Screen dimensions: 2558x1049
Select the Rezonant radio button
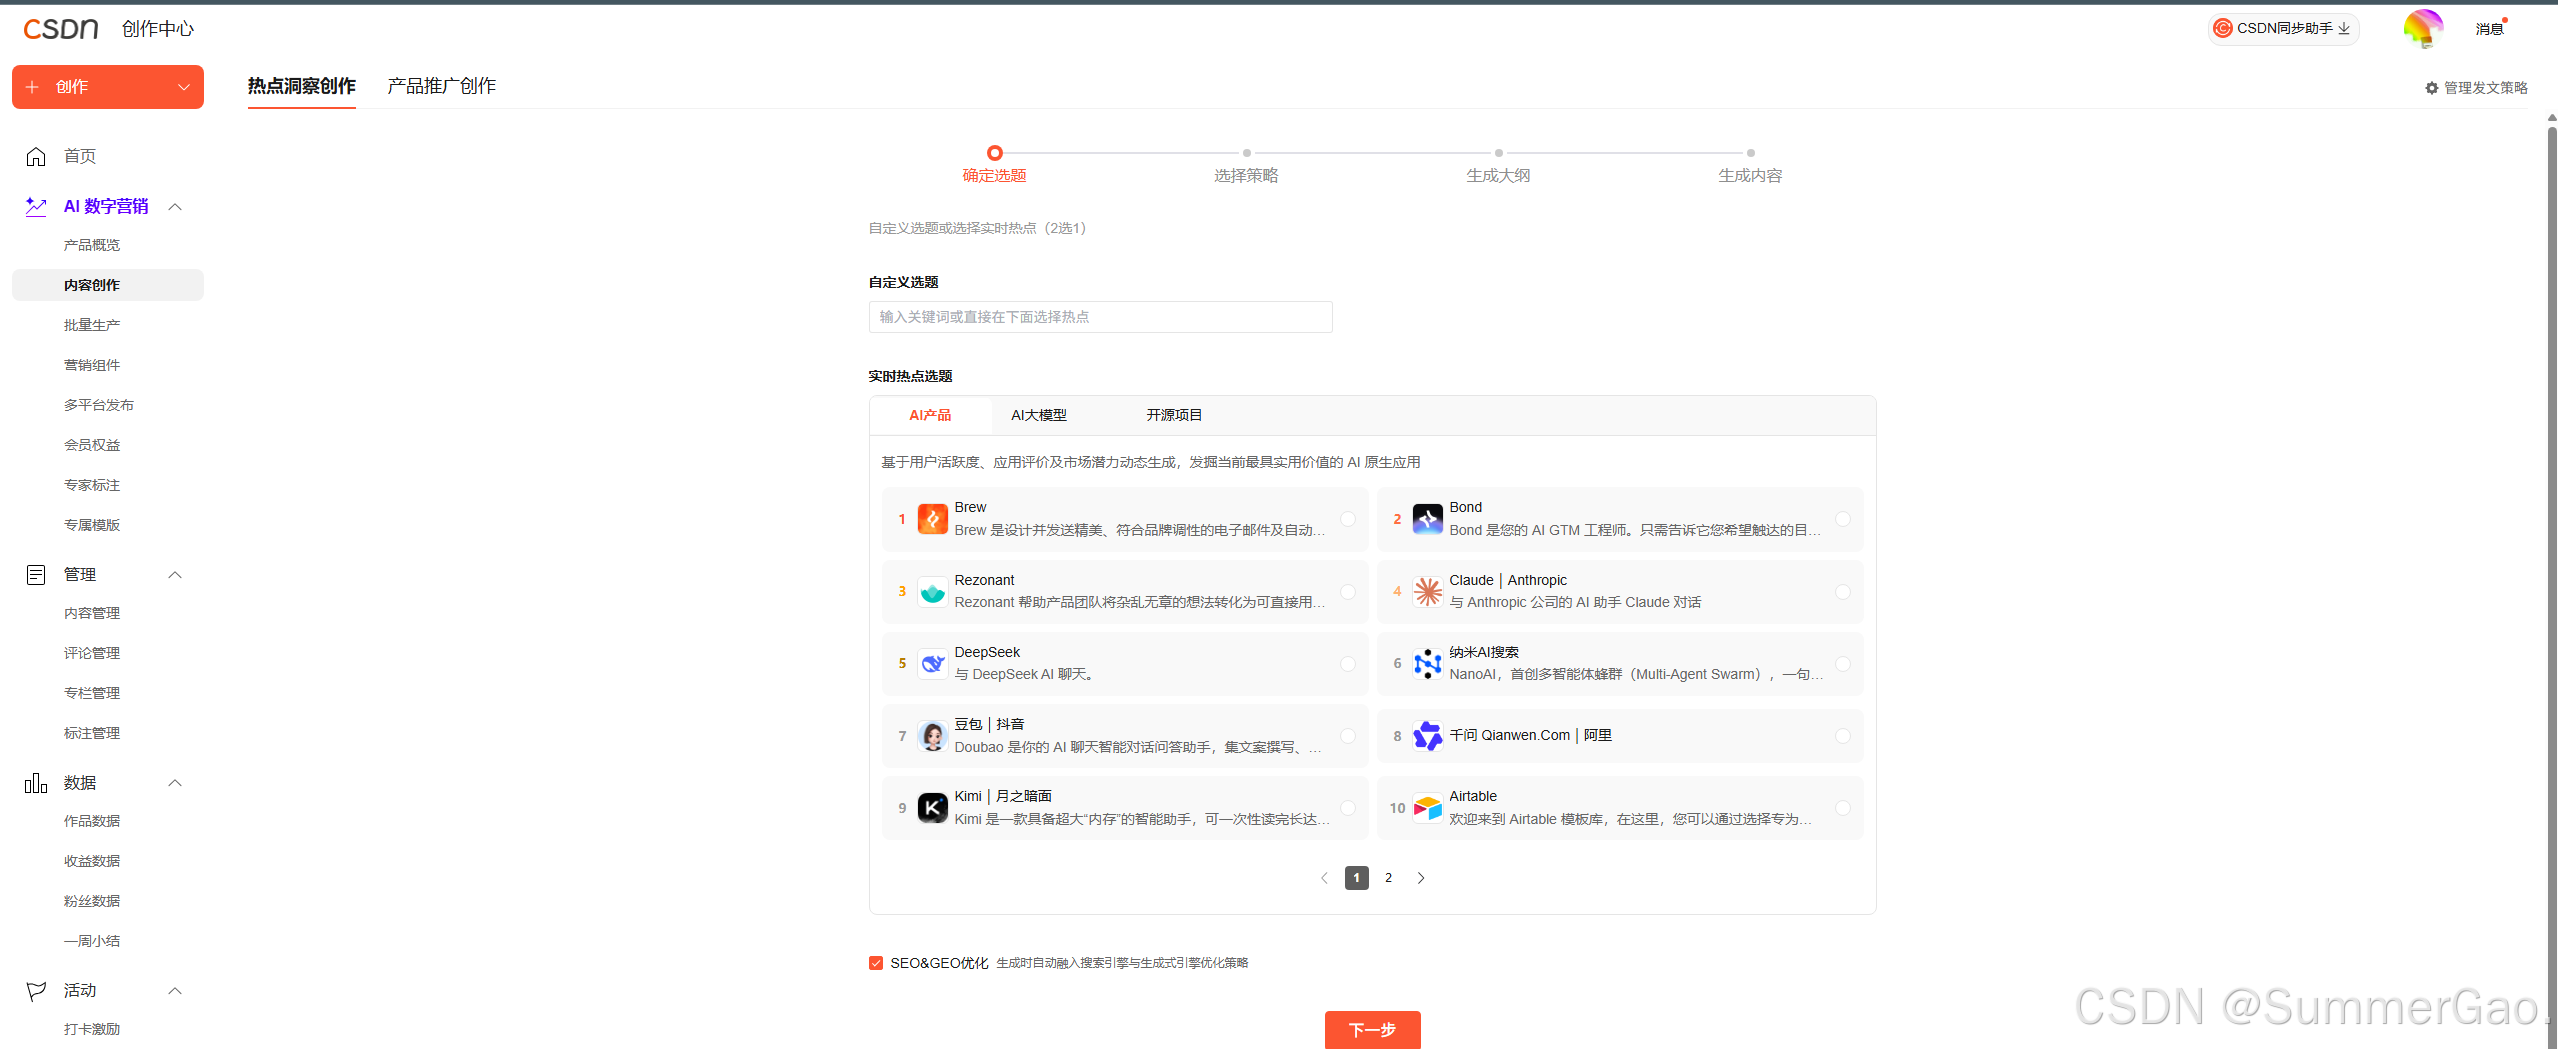click(1348, 592)
